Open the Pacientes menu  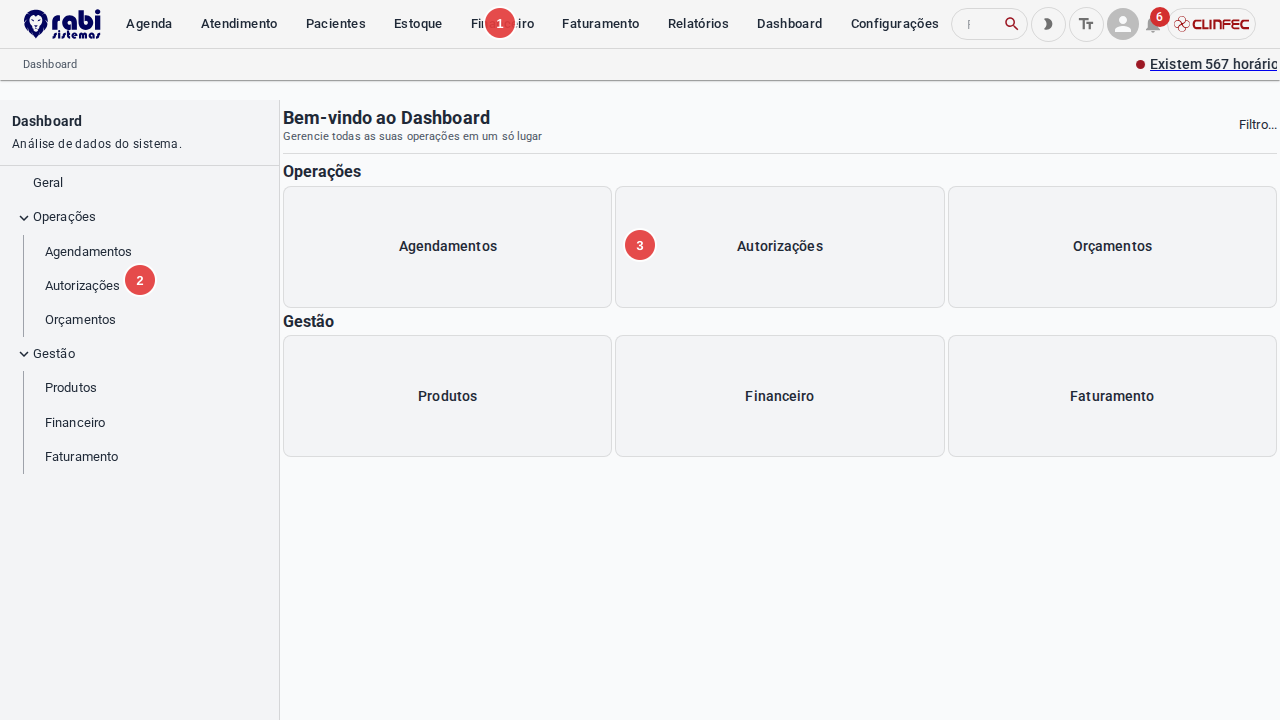pyautogui.click(x=336, y=24)
